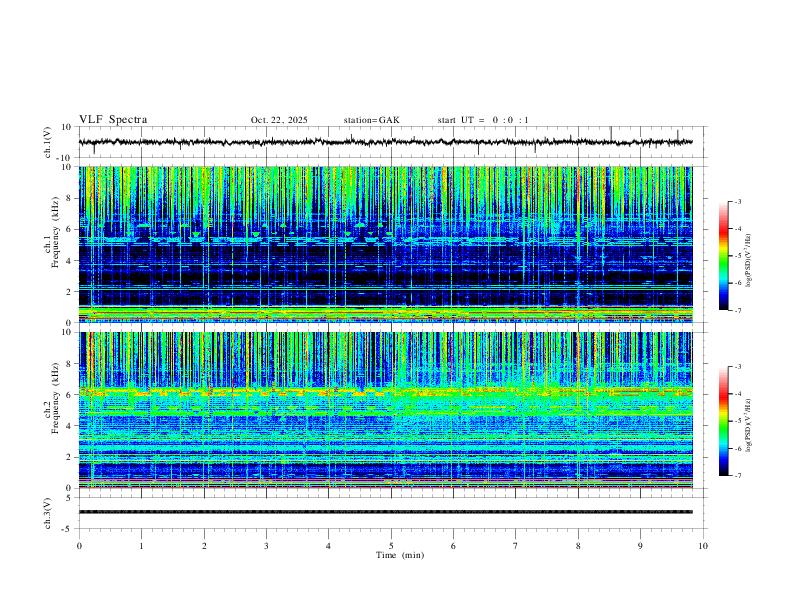Click time axis tick label "1"
Image resolution: width=792 pixels, height=612 pixels.
[141, 546]
